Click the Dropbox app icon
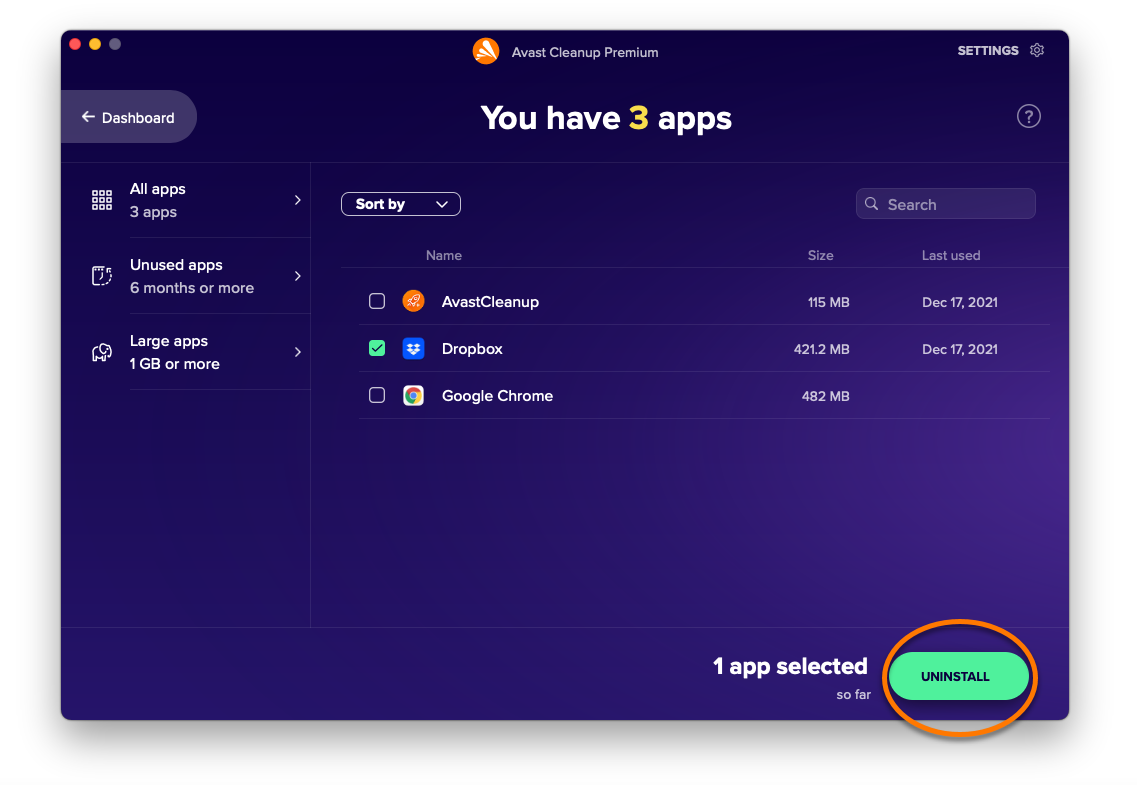The image size is (1137, 785). pos(413,349)
